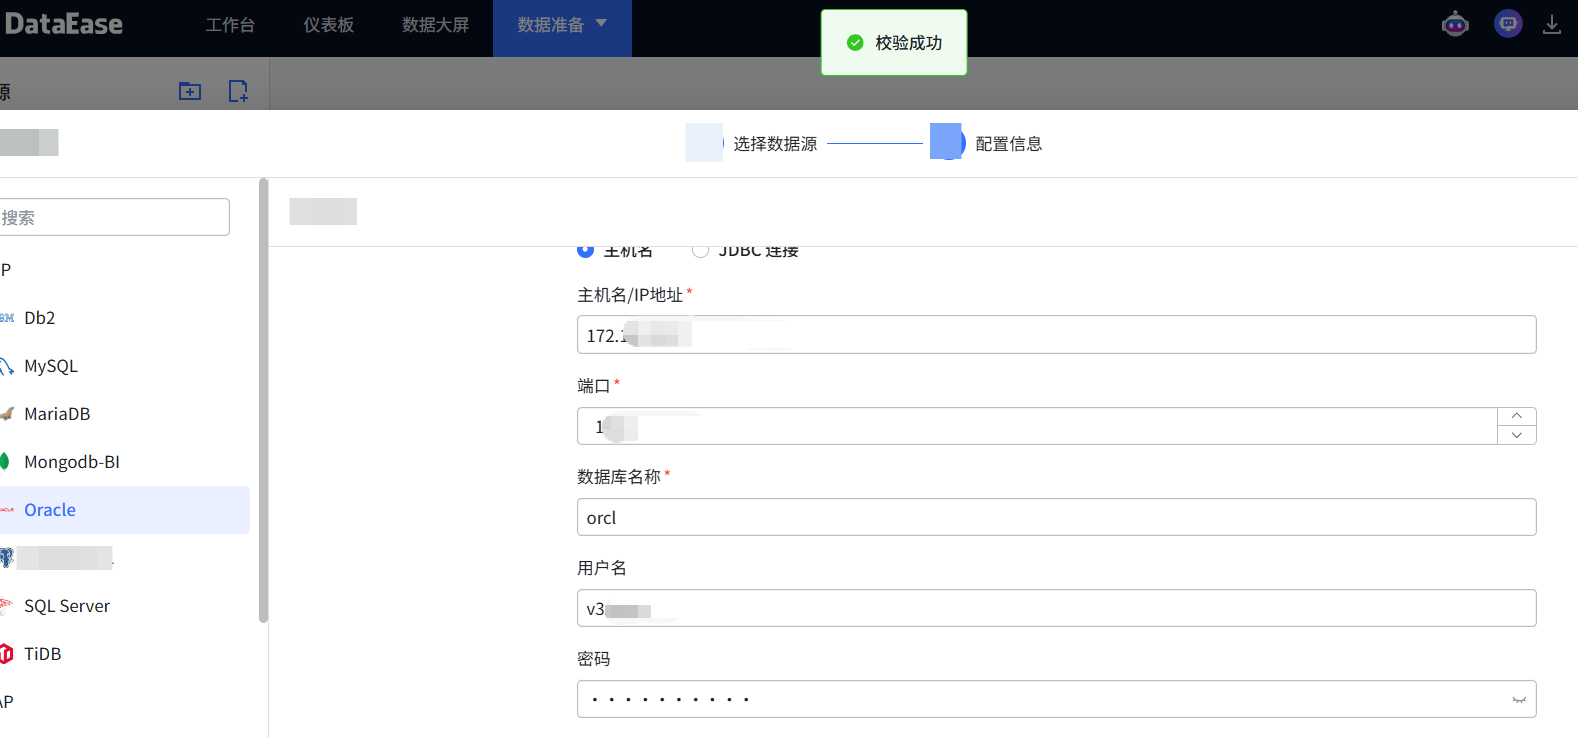Click the new folder icon
Image resolution: width=1578 pixels, height=738 pixels.
click(190, 91)
